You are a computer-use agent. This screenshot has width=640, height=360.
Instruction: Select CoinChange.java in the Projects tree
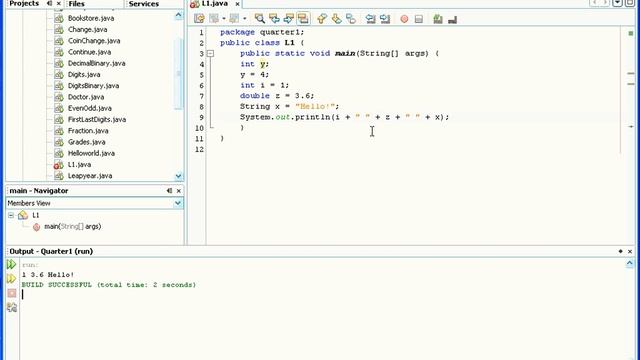coord(94,41)
